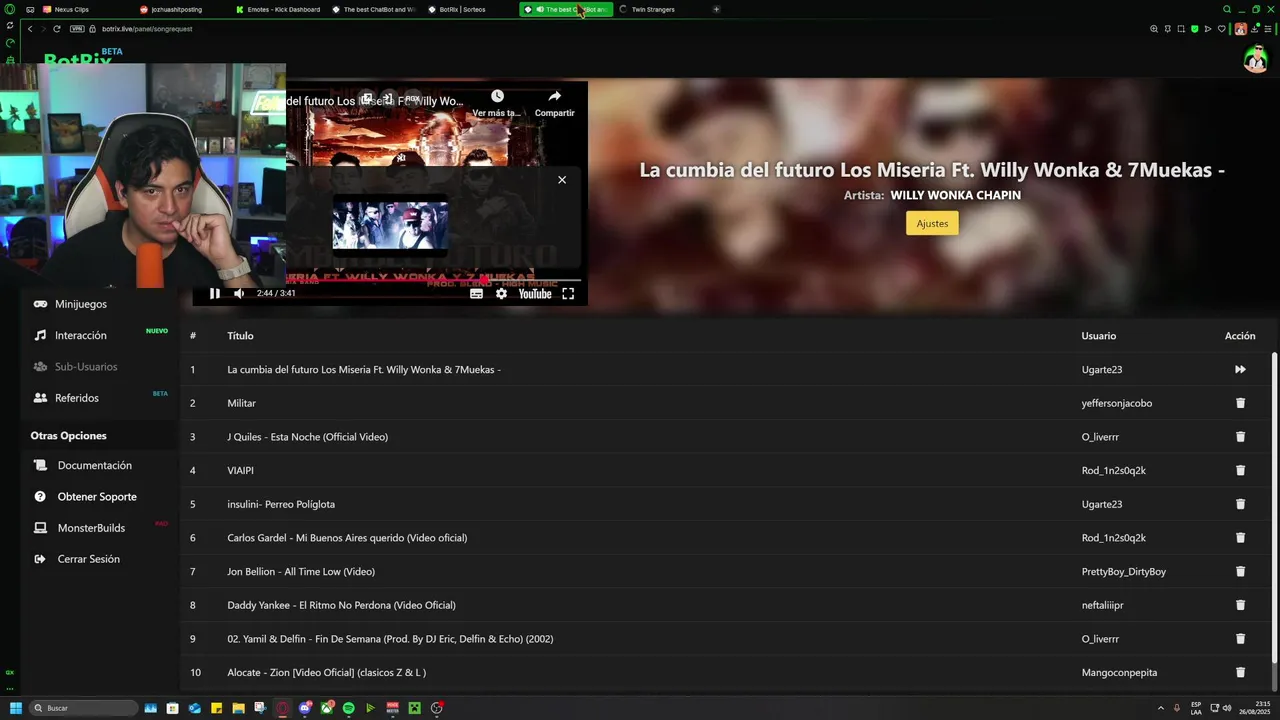Click the video preview thumbnail in overlay
This screenshot has width=1280, height=720.
(390, 224)
